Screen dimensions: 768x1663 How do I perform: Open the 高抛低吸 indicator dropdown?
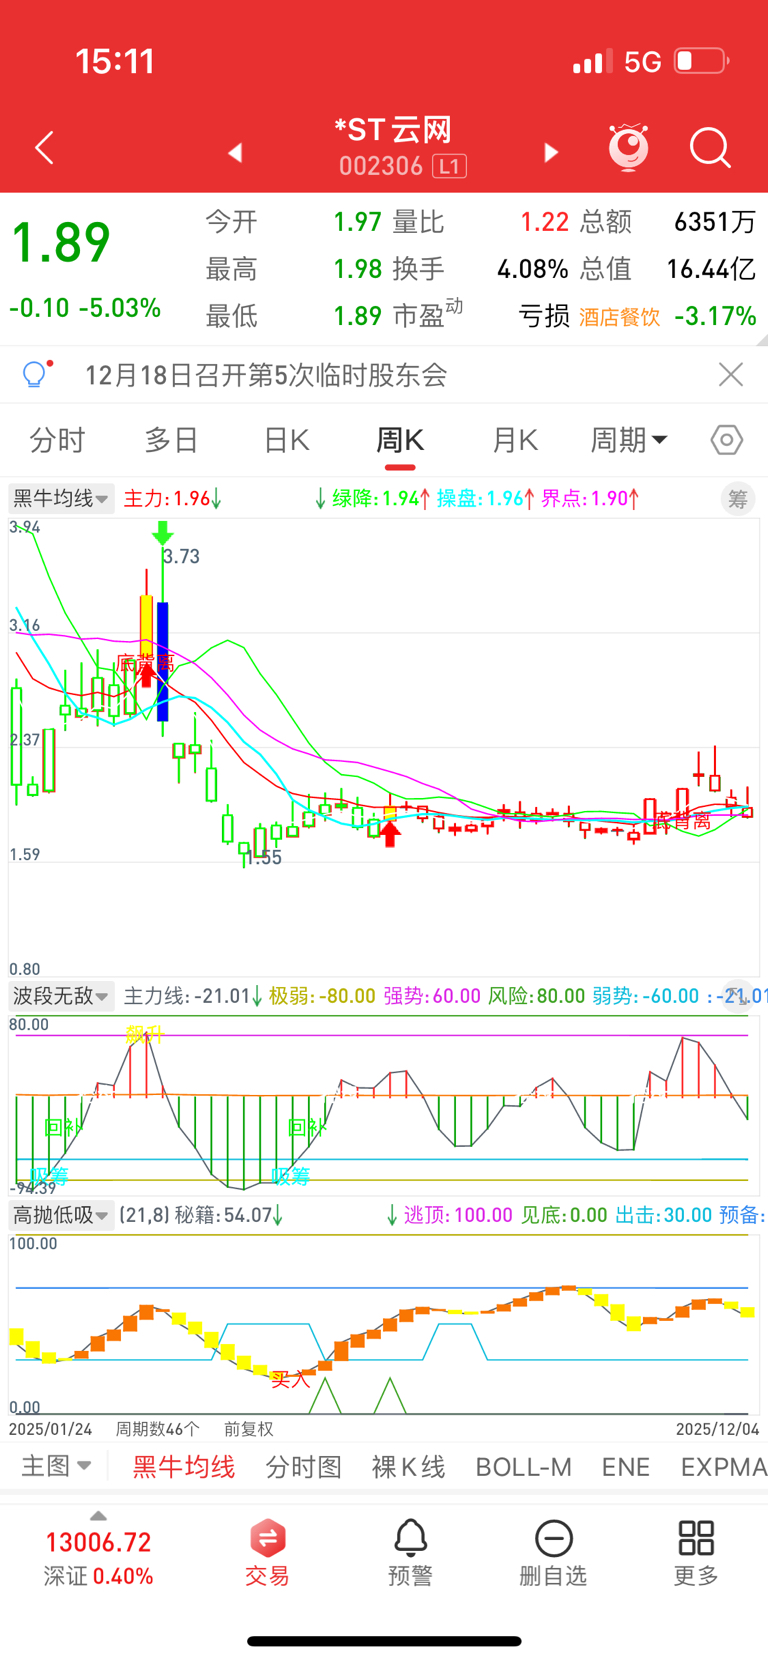[61, 1215]
